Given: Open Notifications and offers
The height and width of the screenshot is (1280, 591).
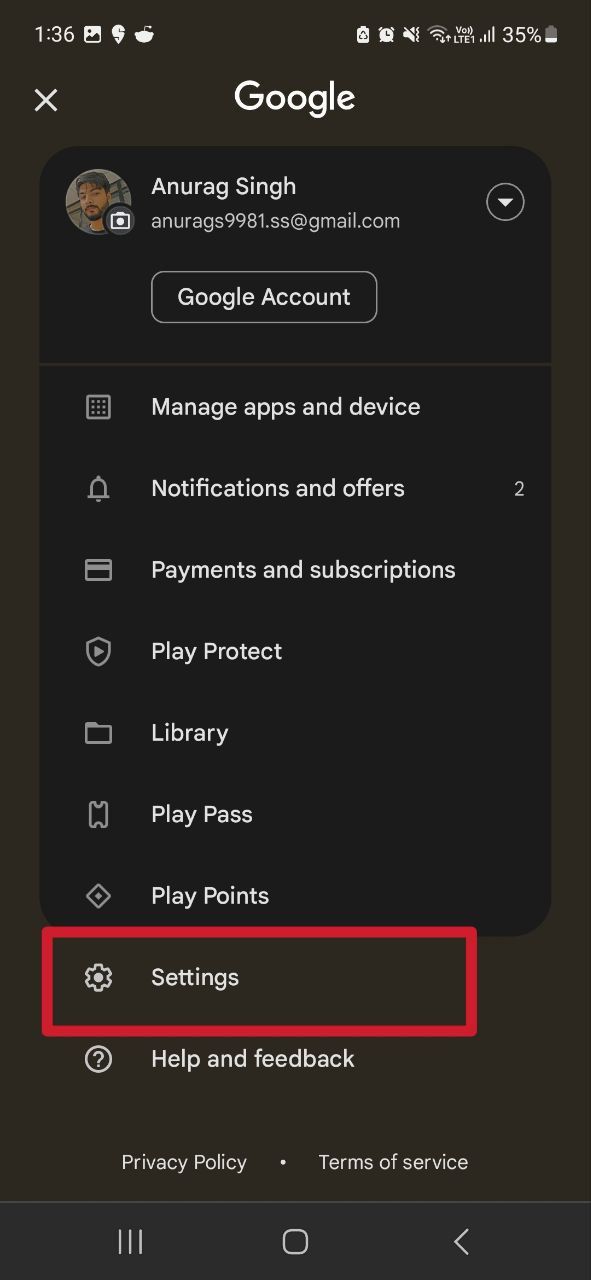Looking at the screenshot, I should tap(278, 488).
